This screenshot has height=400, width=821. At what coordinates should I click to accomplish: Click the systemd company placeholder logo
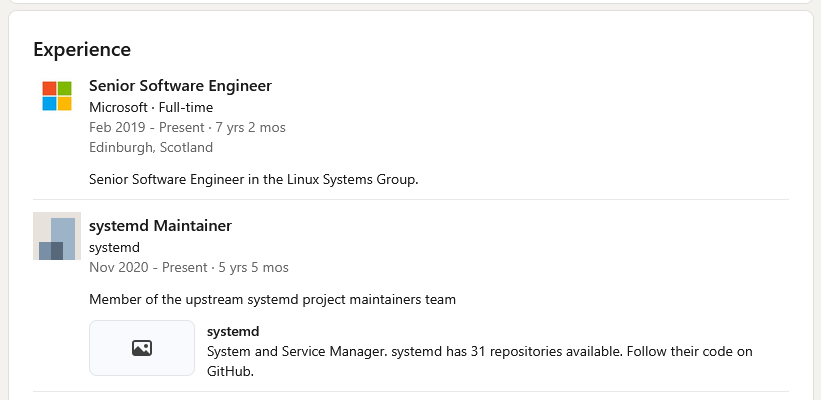point(57,236)
